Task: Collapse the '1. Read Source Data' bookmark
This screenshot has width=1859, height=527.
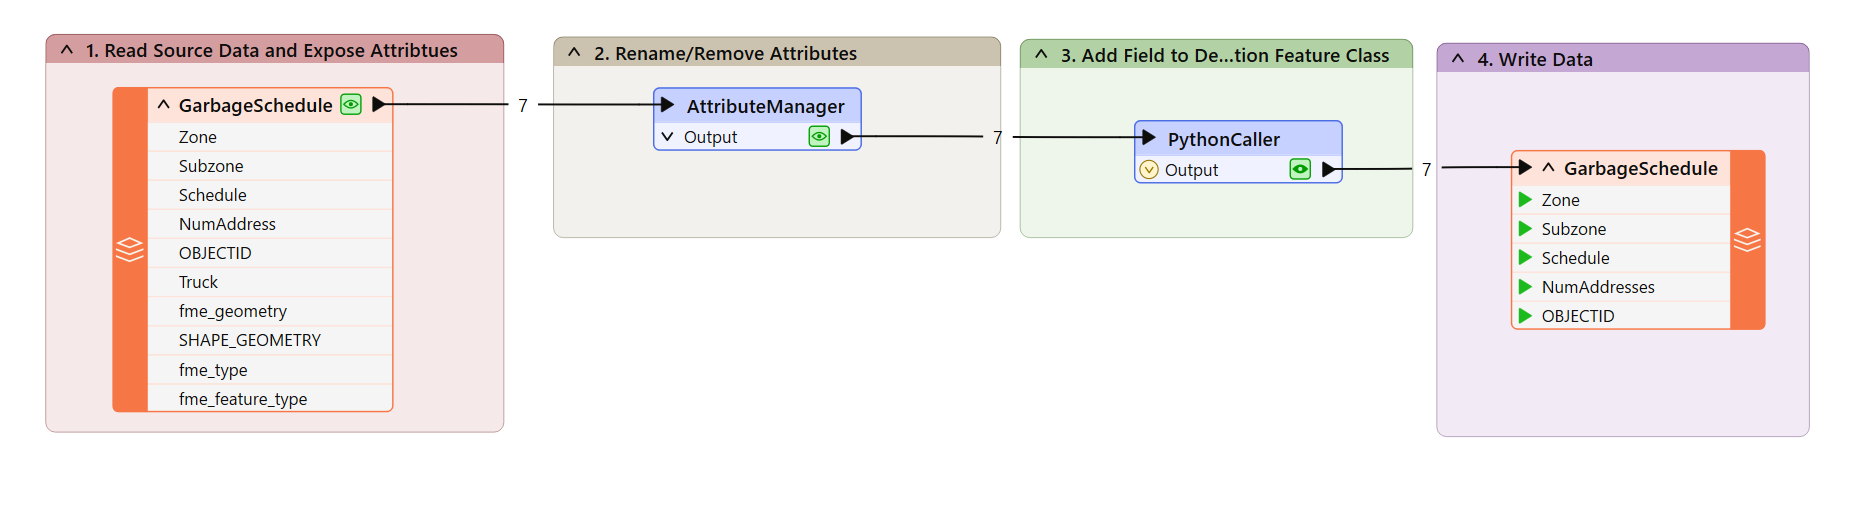Action: (x=67, y=50)
